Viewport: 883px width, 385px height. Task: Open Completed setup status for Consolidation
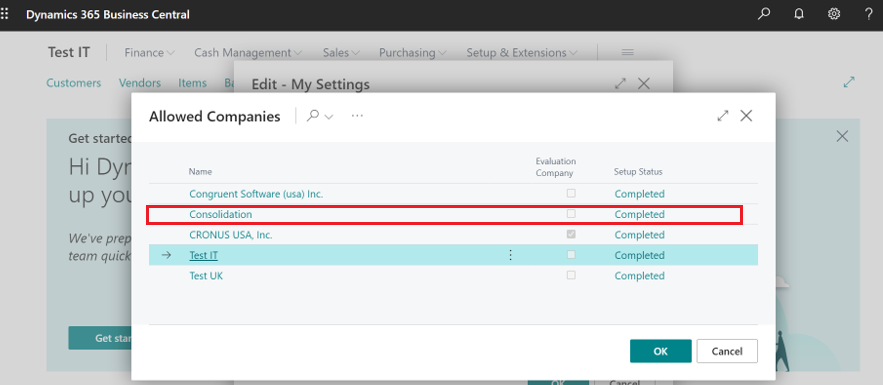tap(639, 214)
